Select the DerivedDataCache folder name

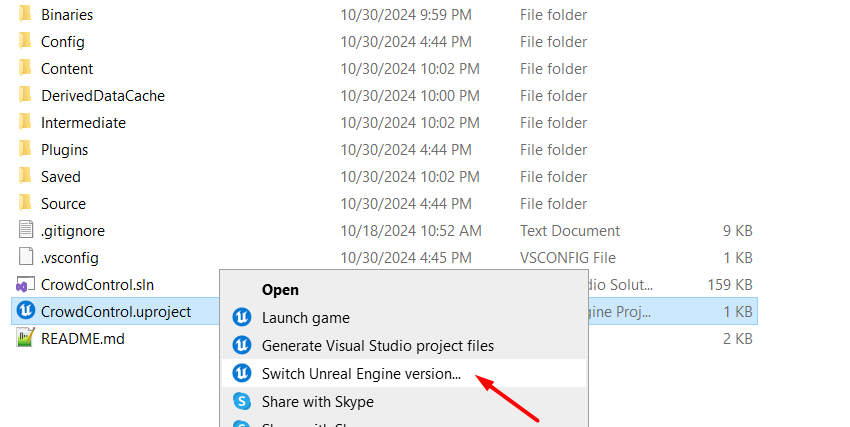[102, 96]
